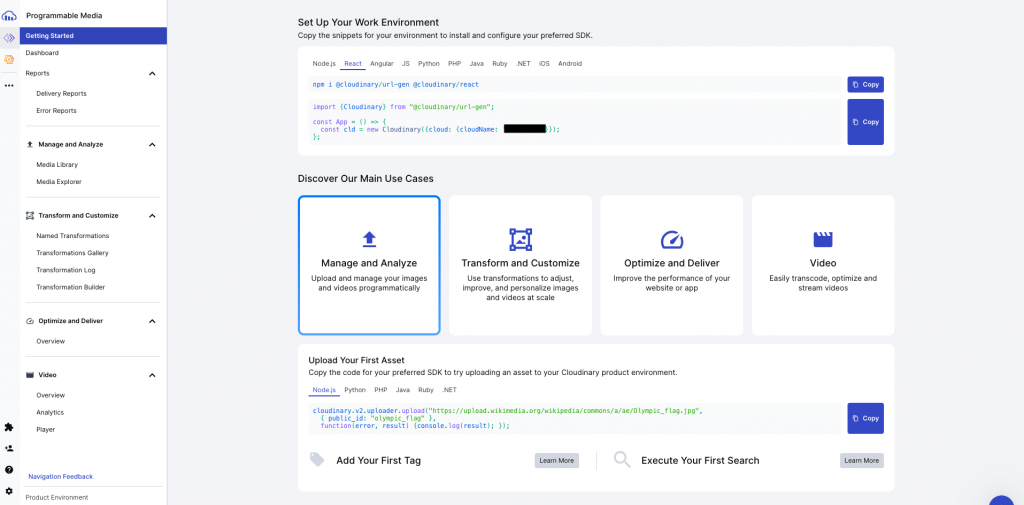Click Learn More for Execute Your First Search

click(x=861, y=461)
